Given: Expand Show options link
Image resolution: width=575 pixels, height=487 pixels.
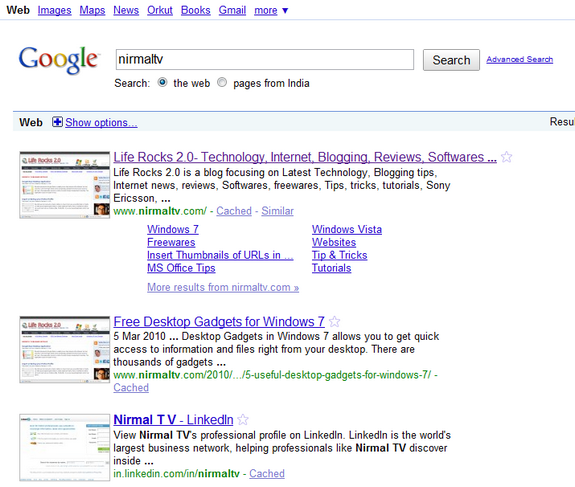Looking at the screenshot, I should pos(101,122).
